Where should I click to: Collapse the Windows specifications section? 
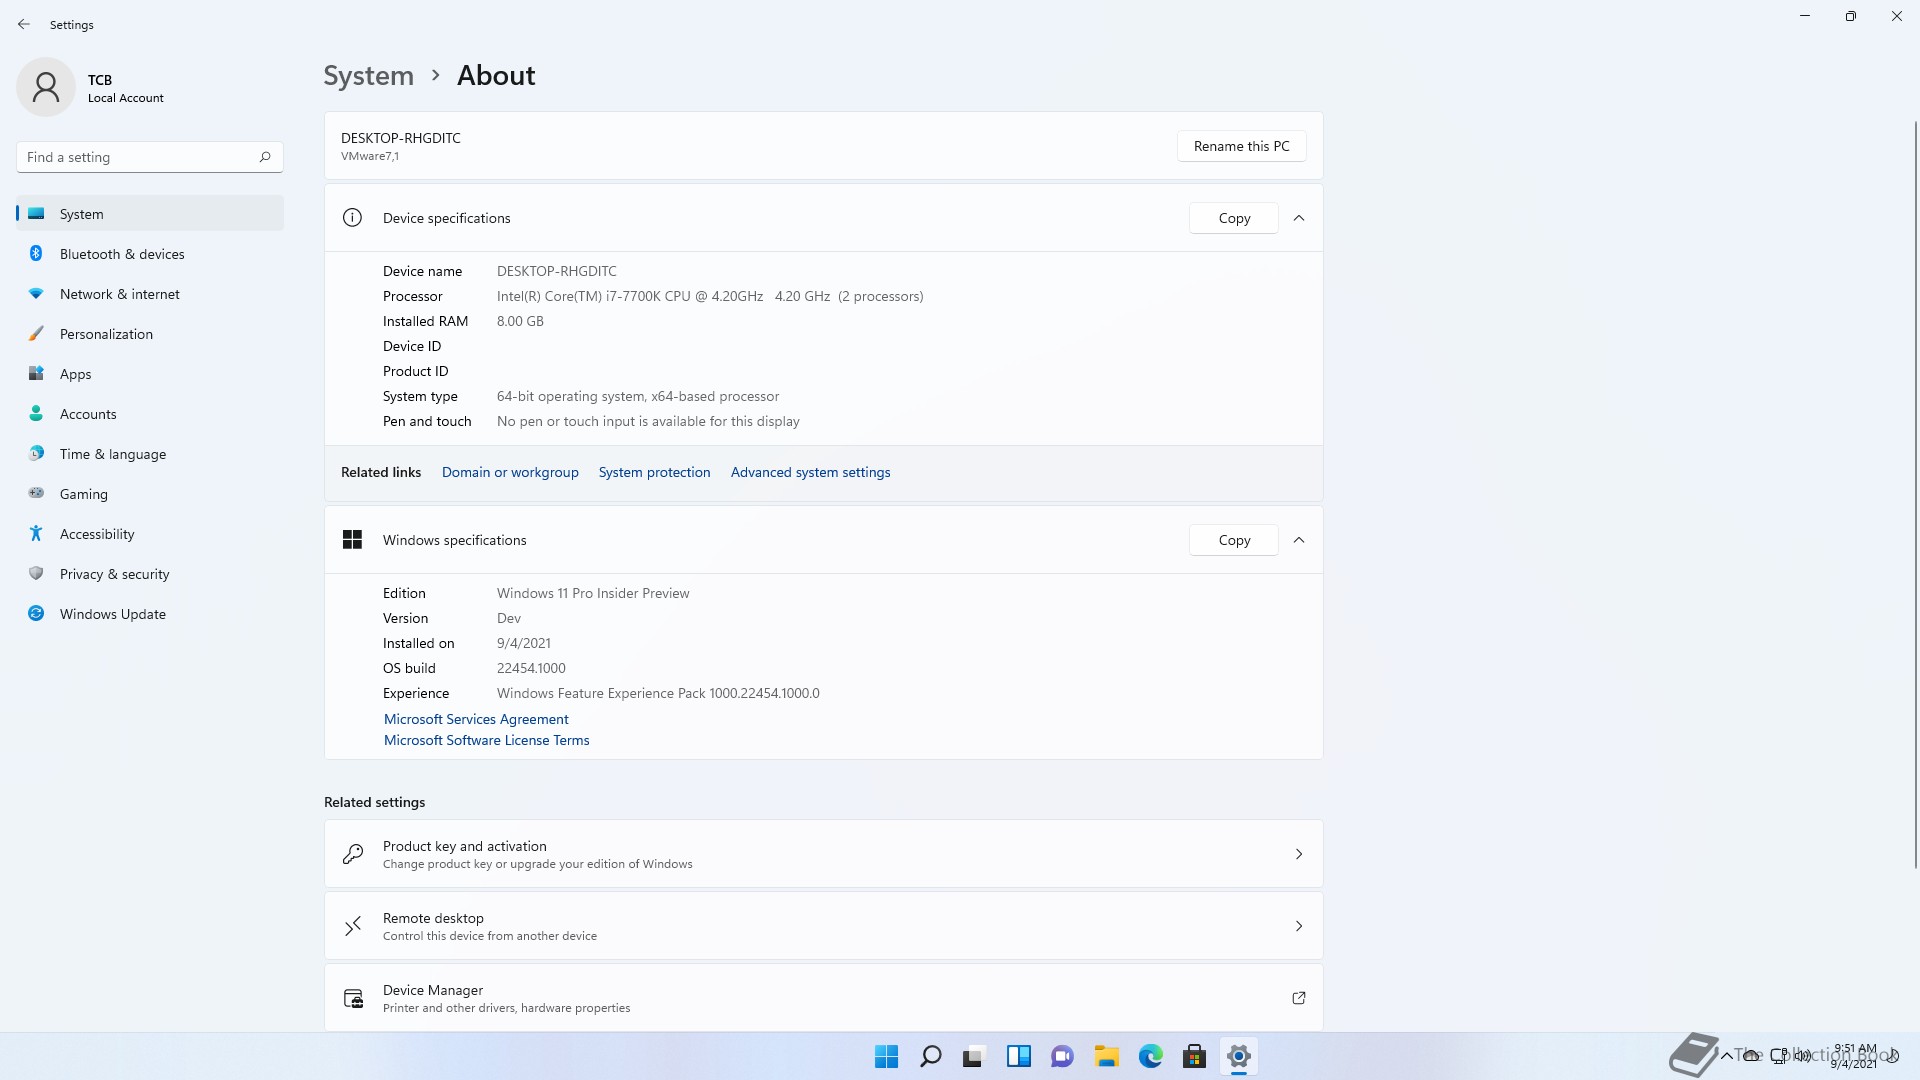pos(1299,540)
